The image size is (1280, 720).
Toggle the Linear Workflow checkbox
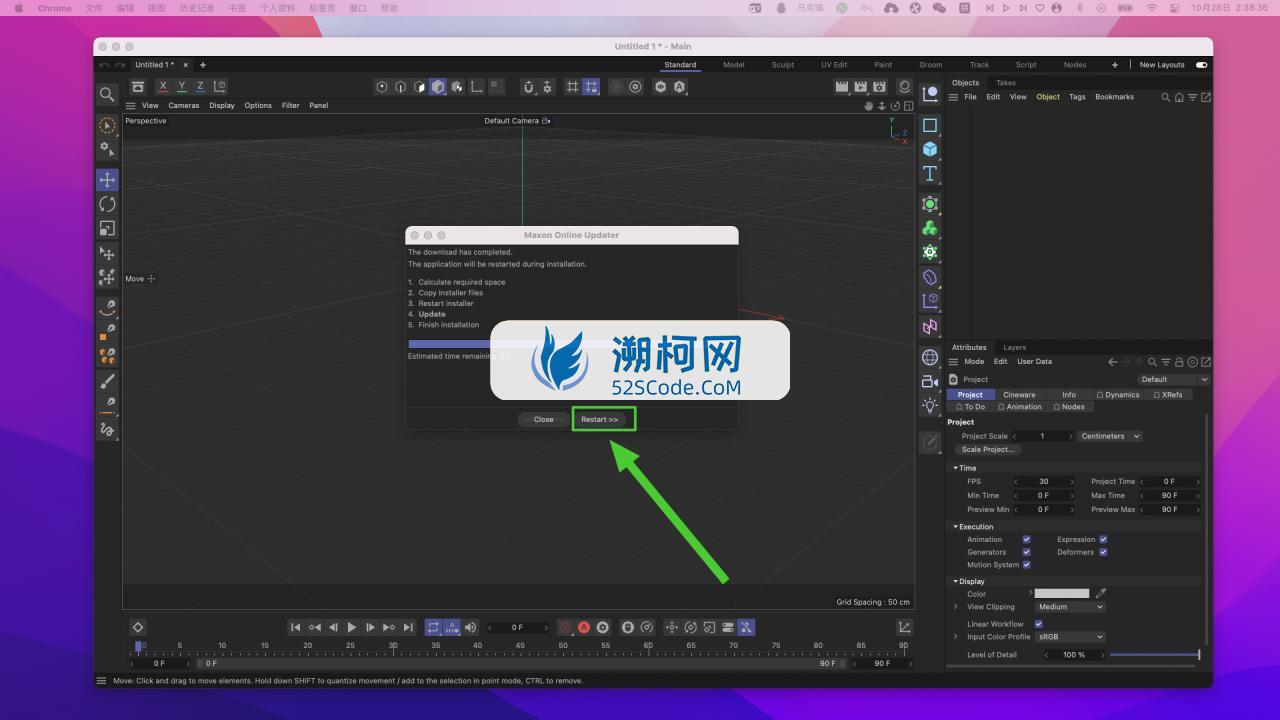click(1038, 624)
